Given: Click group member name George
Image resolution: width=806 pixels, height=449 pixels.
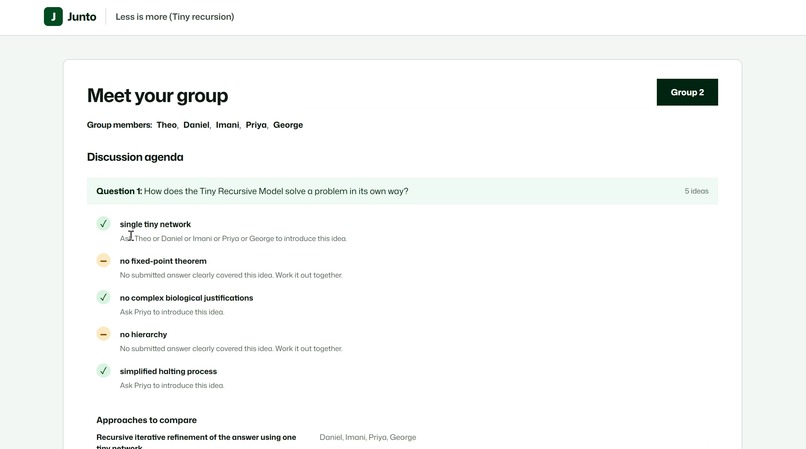Looking at the screenshot, I should [288, 125].
